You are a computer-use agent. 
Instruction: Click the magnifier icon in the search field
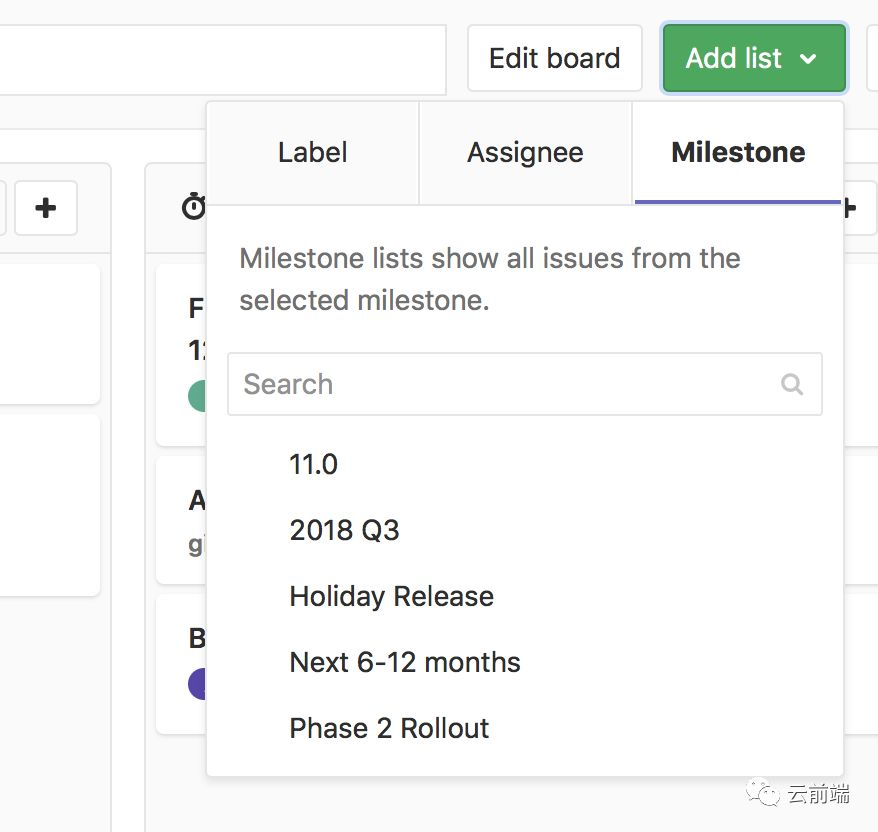click(x=792, y=384)
